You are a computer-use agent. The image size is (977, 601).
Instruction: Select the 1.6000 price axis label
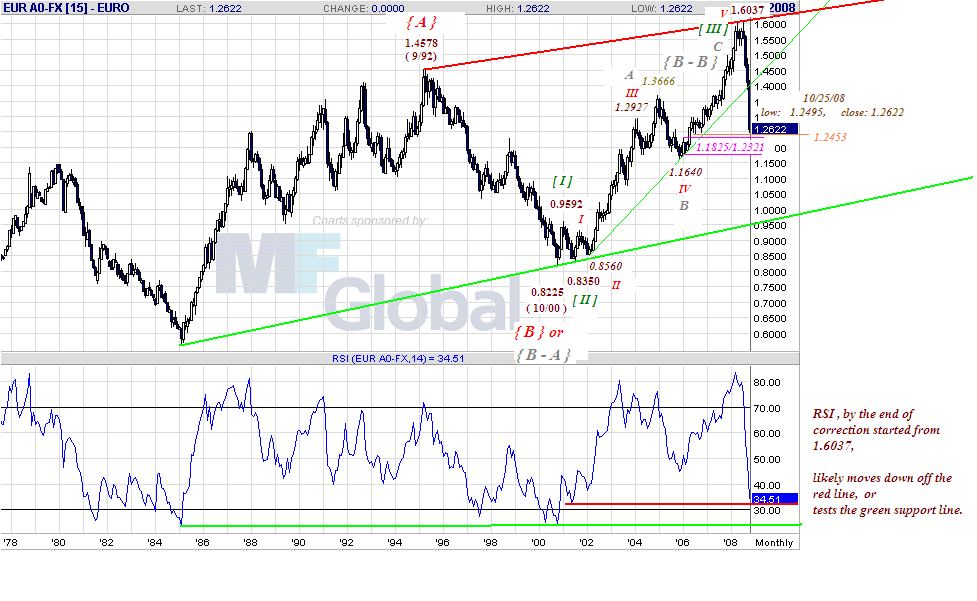[x=770, y=25]
